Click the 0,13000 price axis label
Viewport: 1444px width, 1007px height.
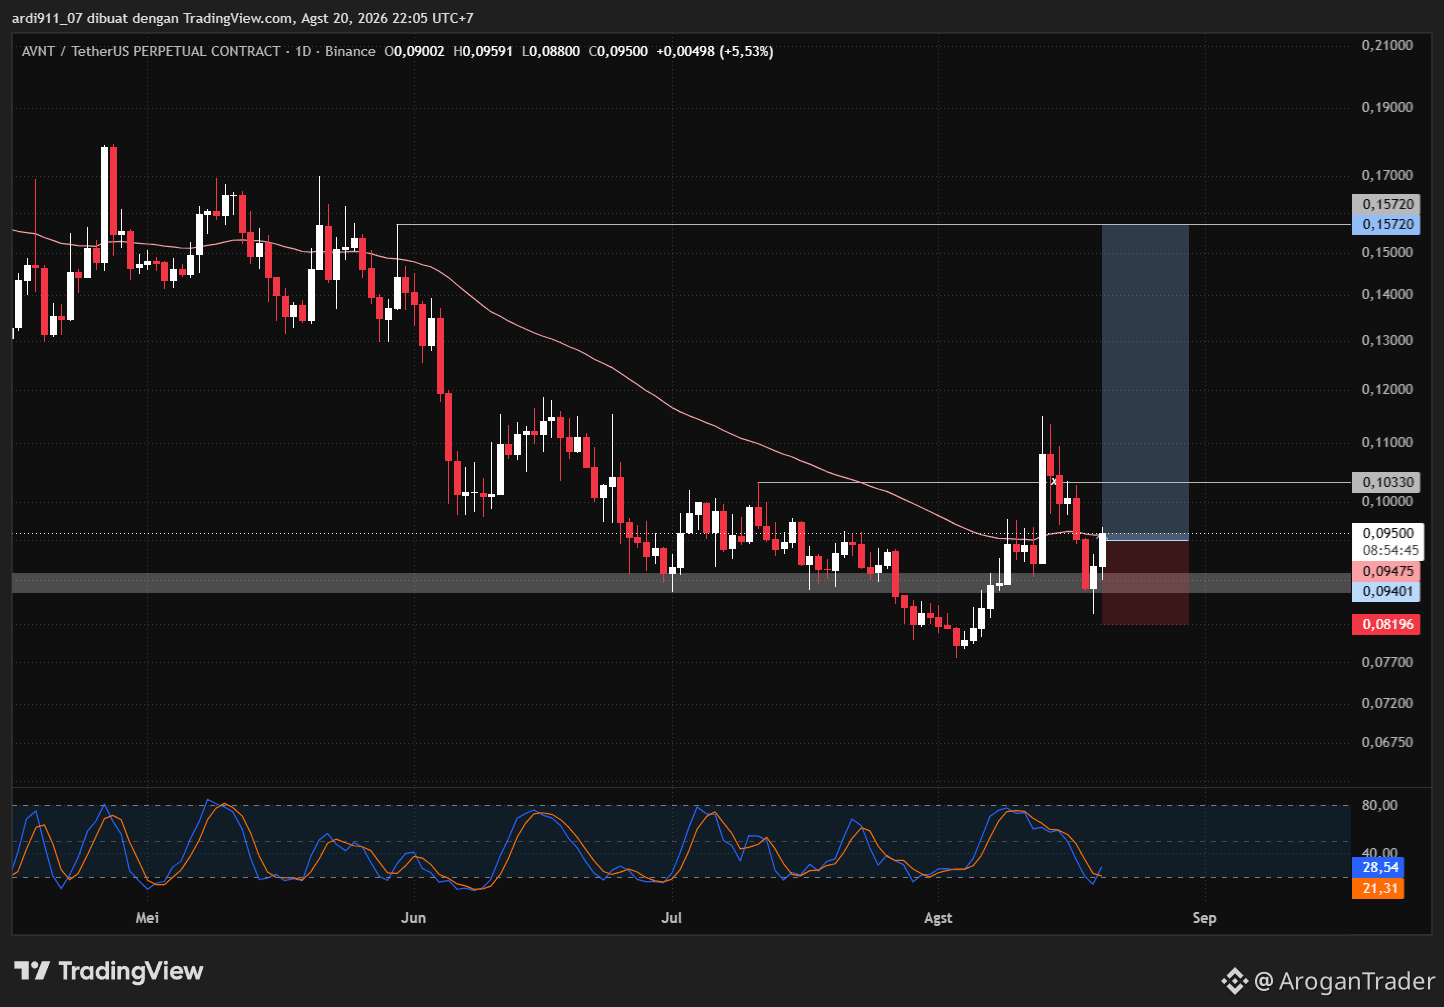click(1387, 340)
